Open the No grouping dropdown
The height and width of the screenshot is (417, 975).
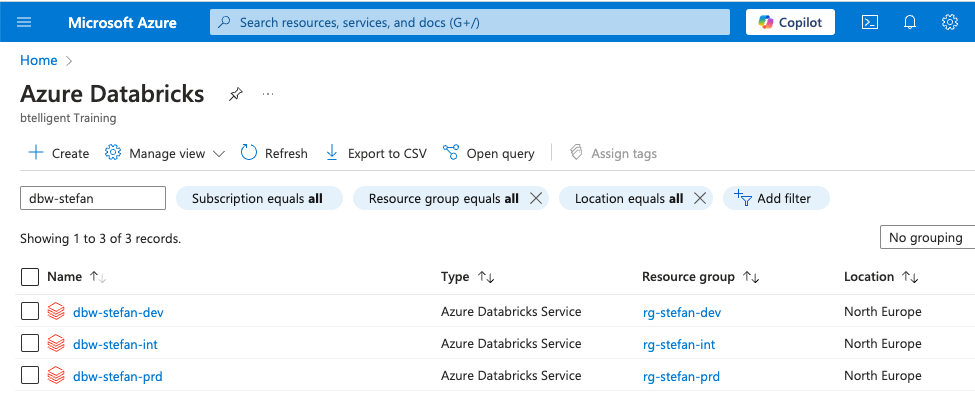tap(925, 238)
